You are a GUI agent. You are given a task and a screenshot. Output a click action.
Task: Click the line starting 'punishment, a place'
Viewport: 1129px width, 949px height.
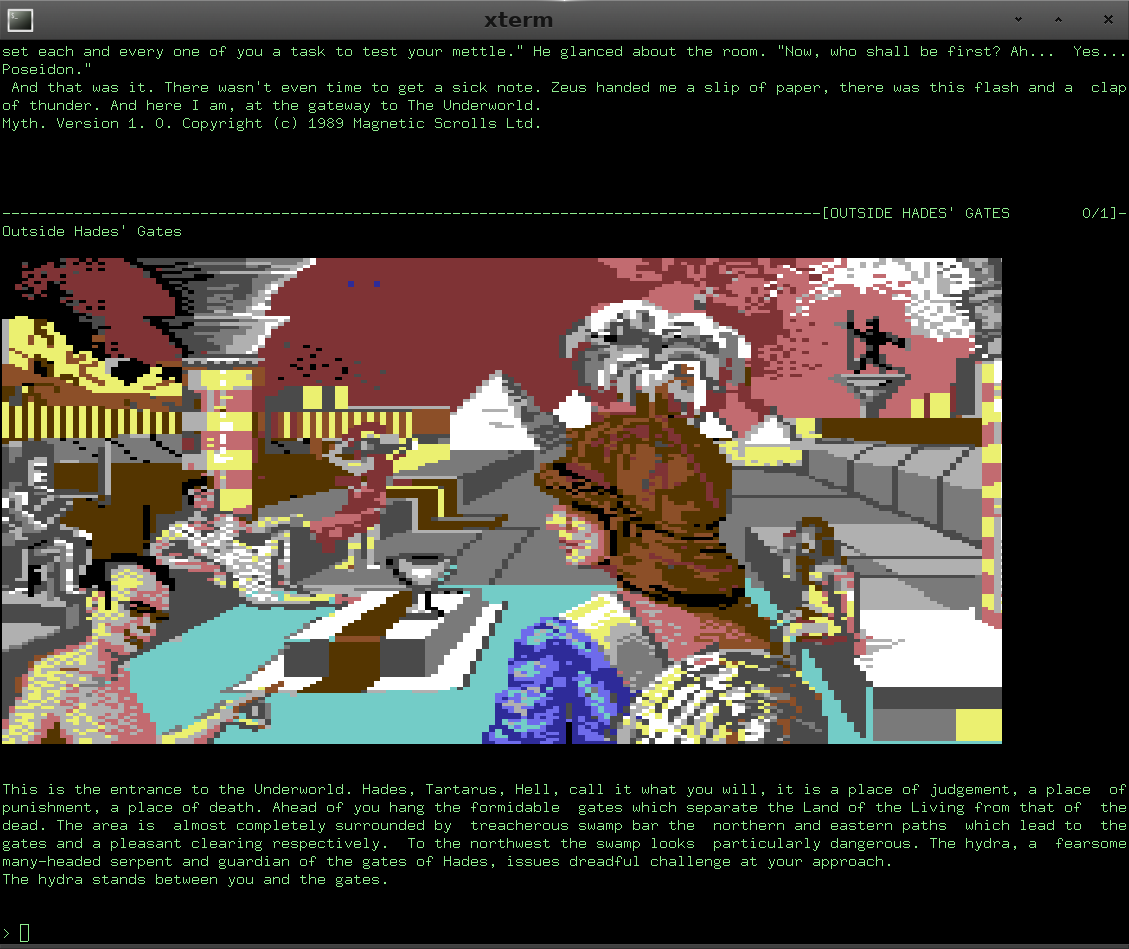[564, 807]
